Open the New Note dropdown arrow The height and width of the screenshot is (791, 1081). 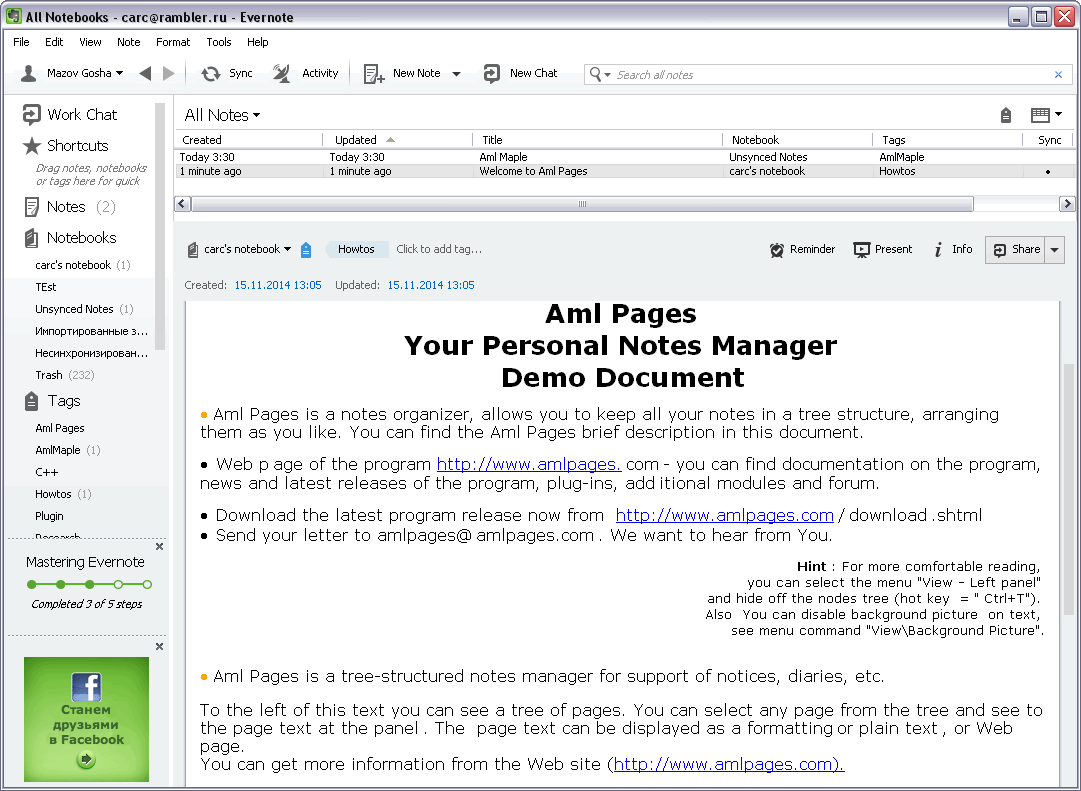[456, 74]
